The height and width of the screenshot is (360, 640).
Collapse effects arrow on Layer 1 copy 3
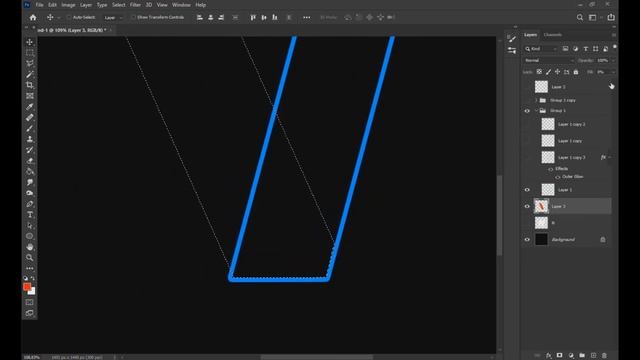610,157
